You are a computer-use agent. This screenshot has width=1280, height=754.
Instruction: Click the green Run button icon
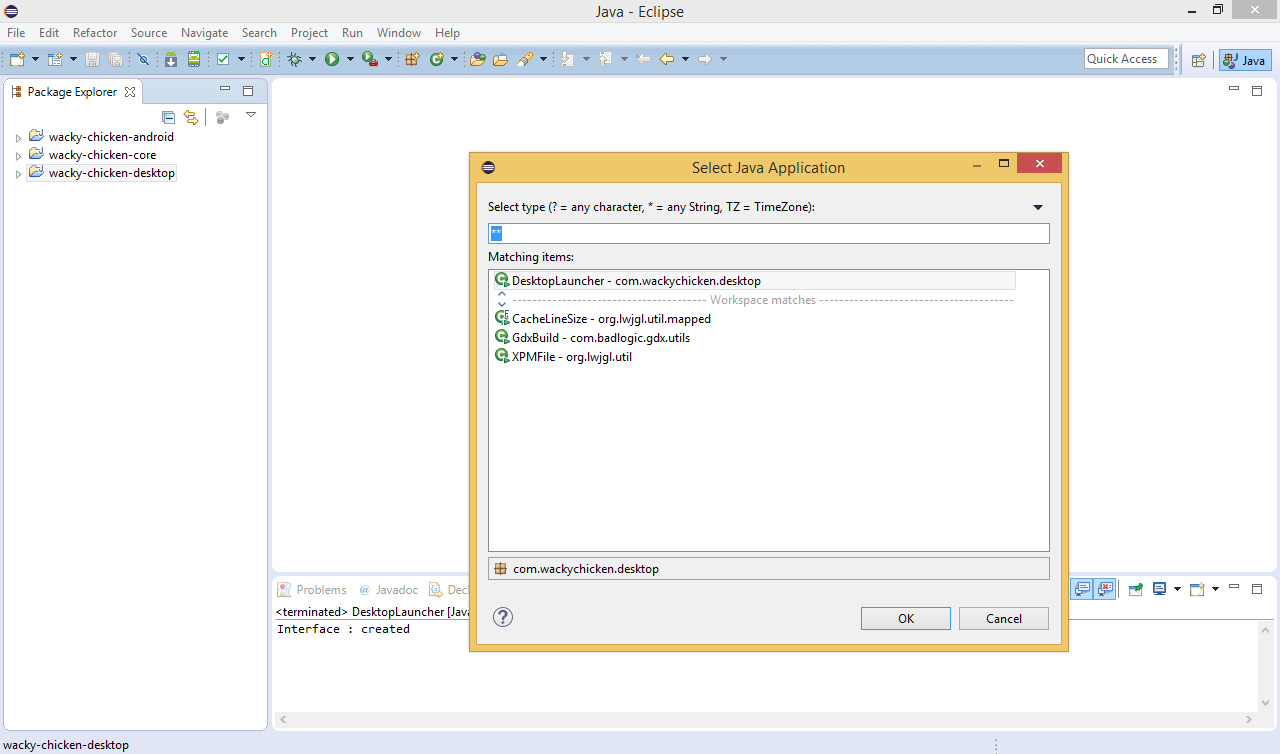(332, 59)
